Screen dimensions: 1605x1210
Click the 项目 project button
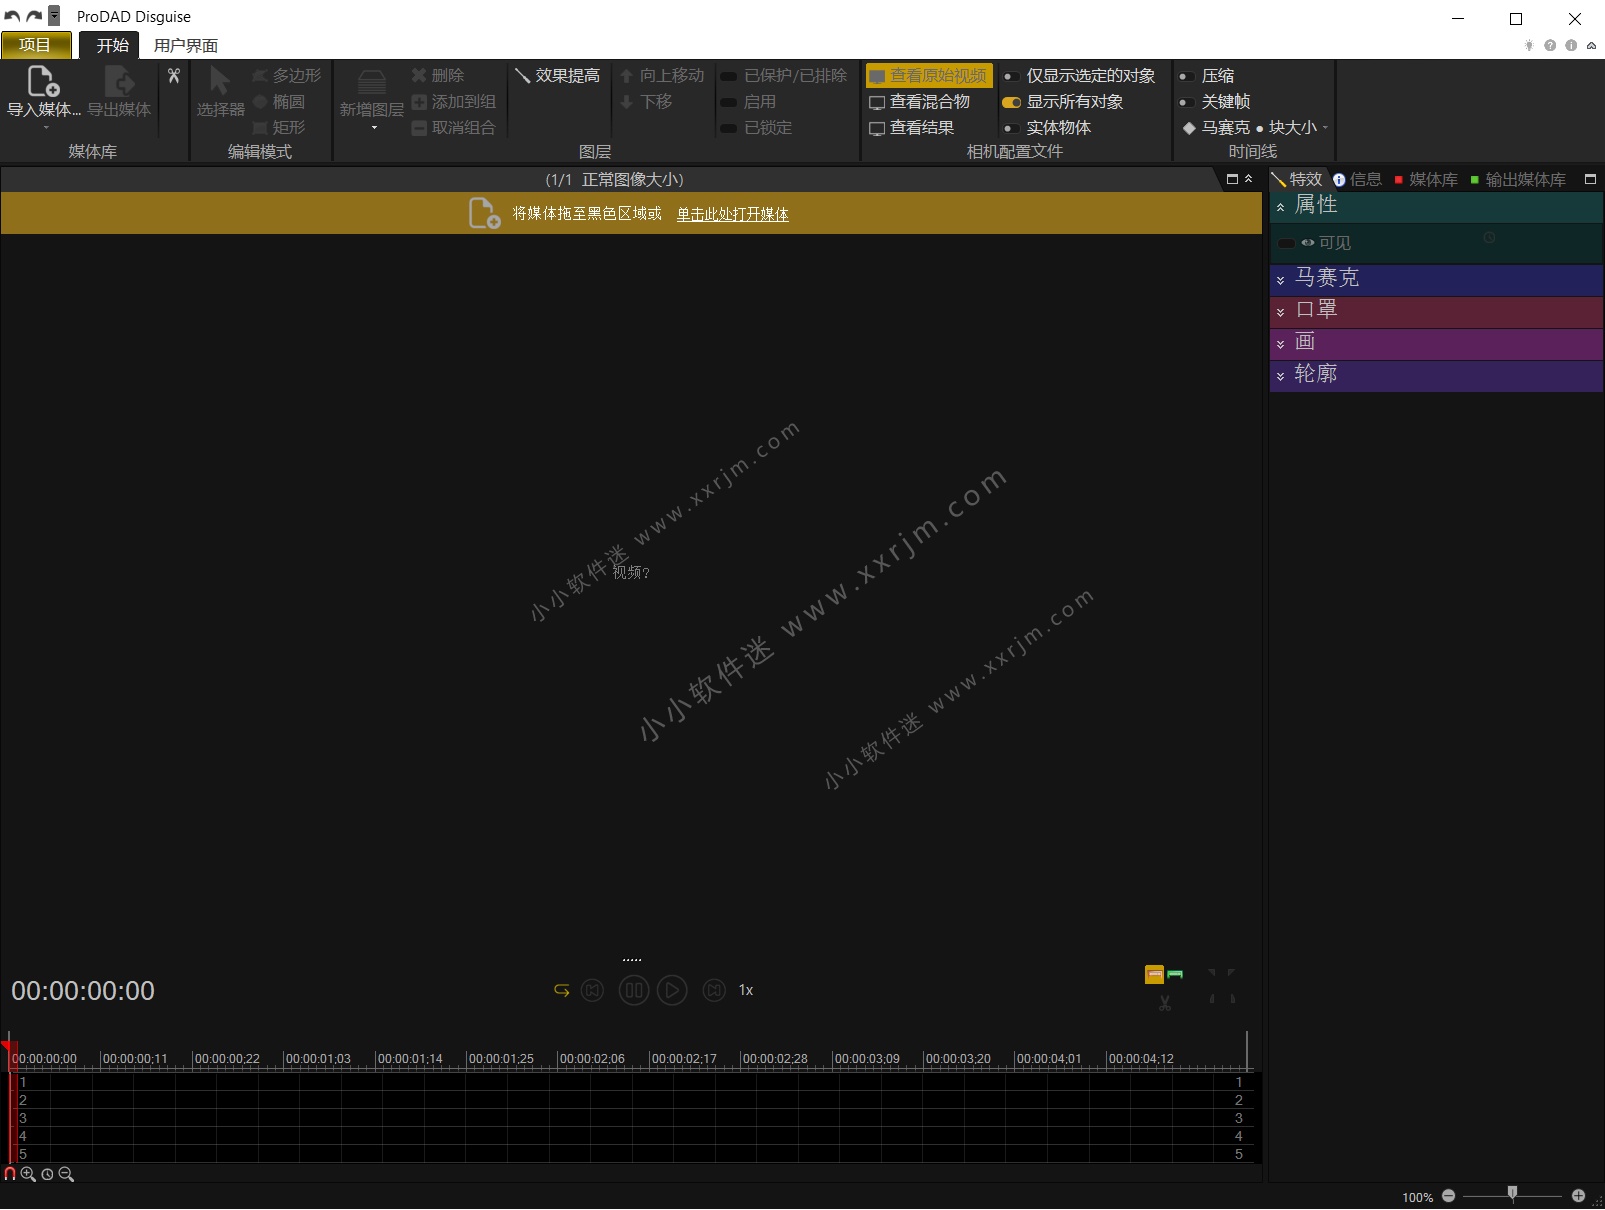35,45
